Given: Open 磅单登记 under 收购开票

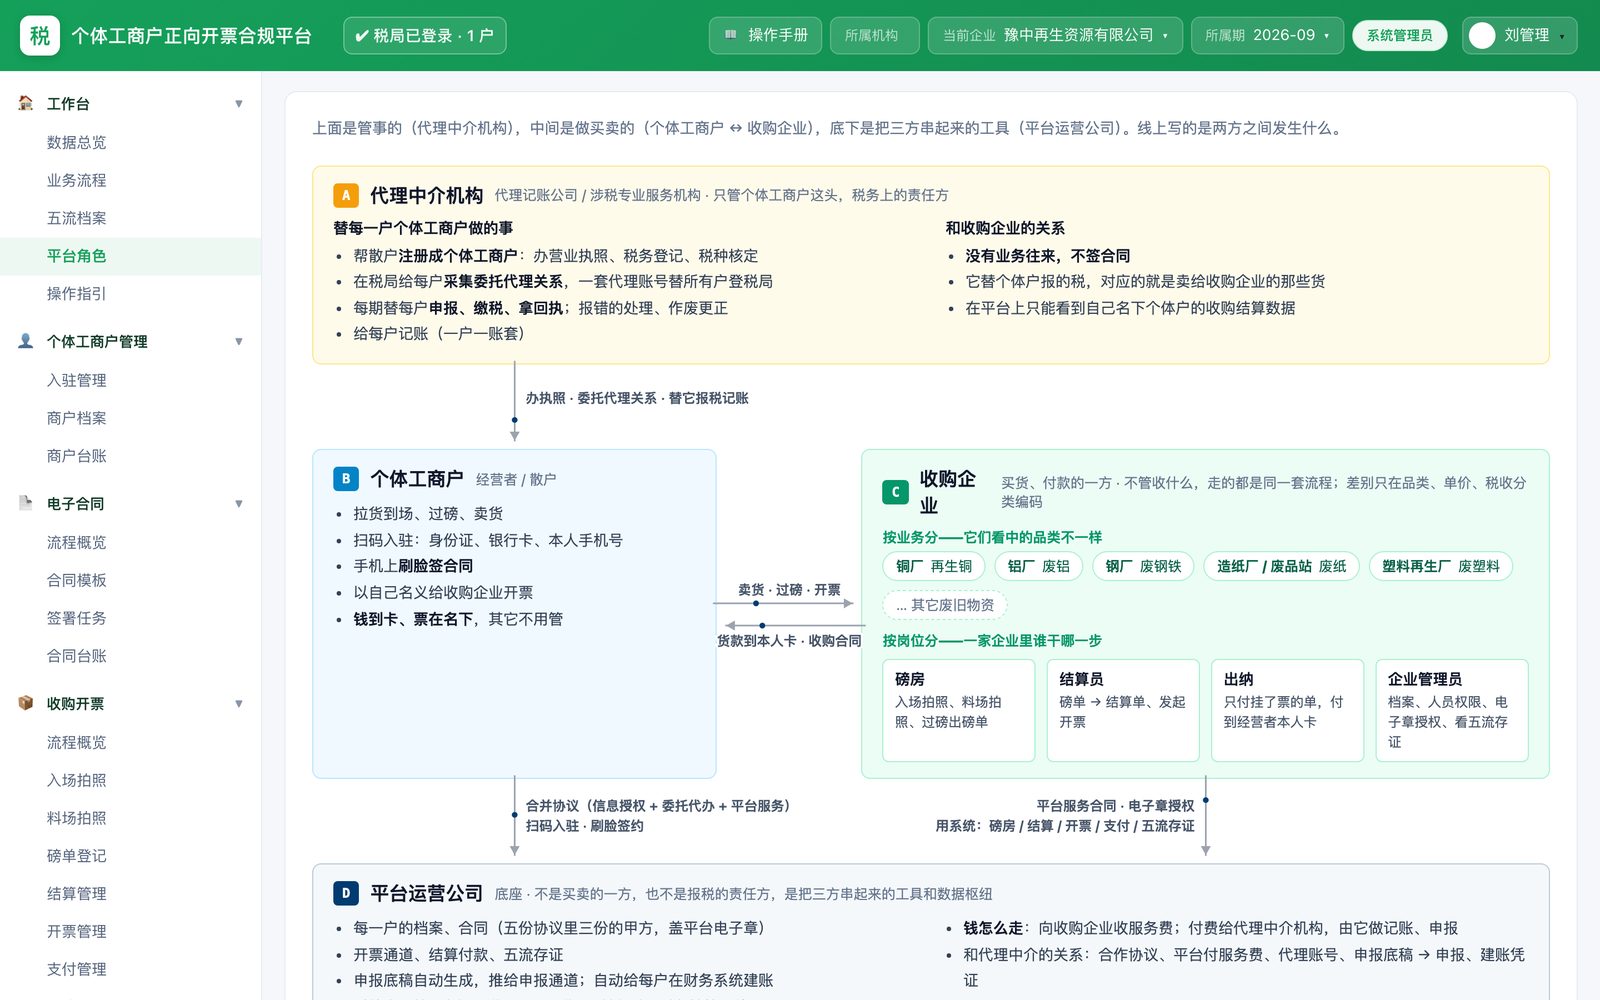Looking at the screenshot, I should click(130, 856).
